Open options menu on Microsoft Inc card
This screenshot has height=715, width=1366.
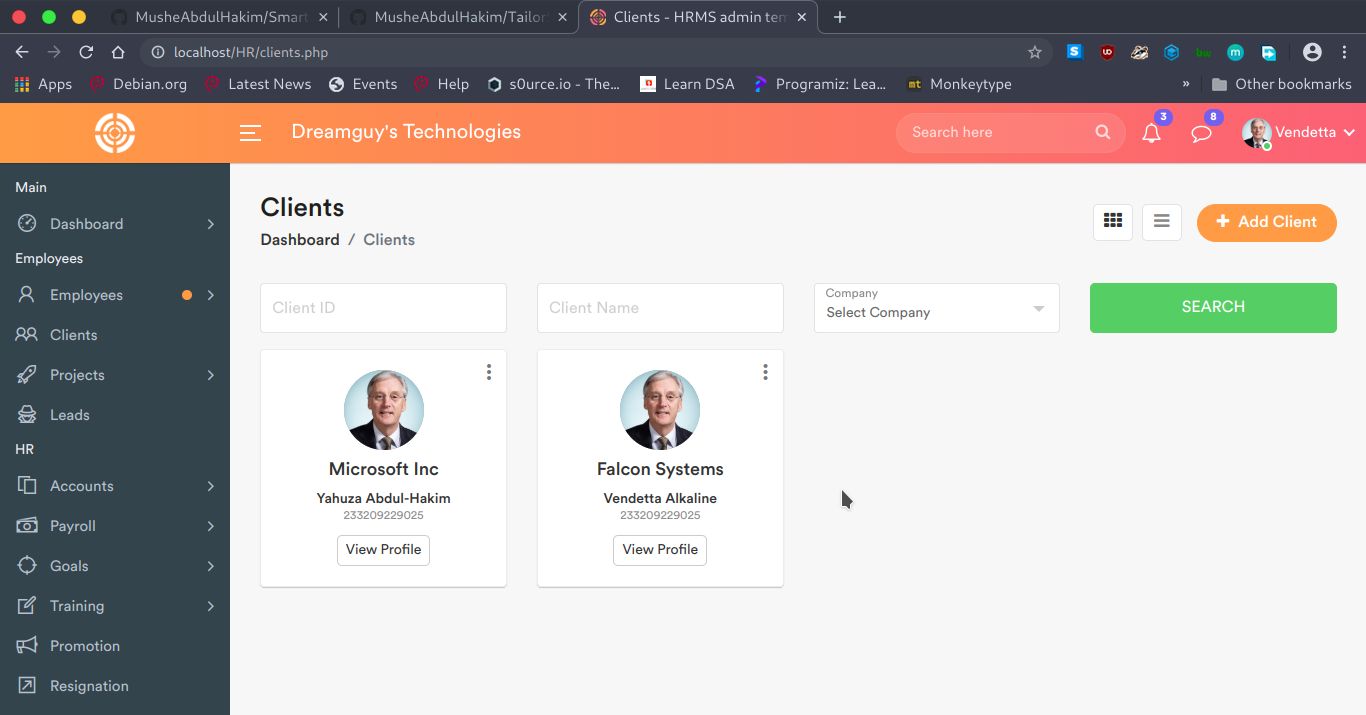489,372
